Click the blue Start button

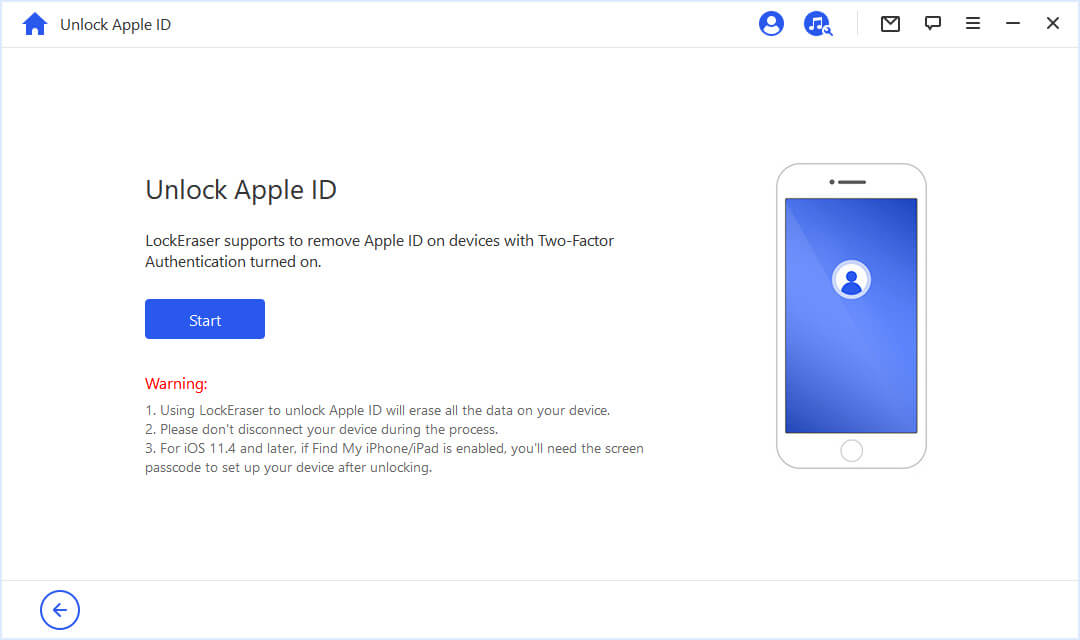[205, 319]
